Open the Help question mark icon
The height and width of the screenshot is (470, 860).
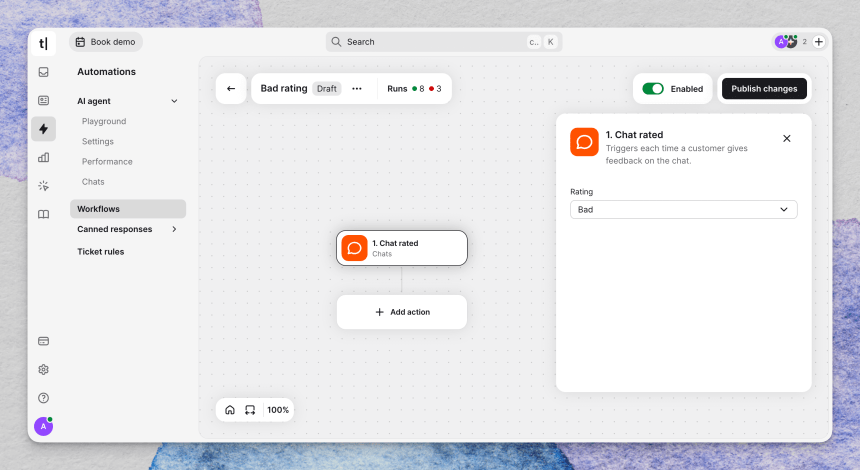(43, 398)
